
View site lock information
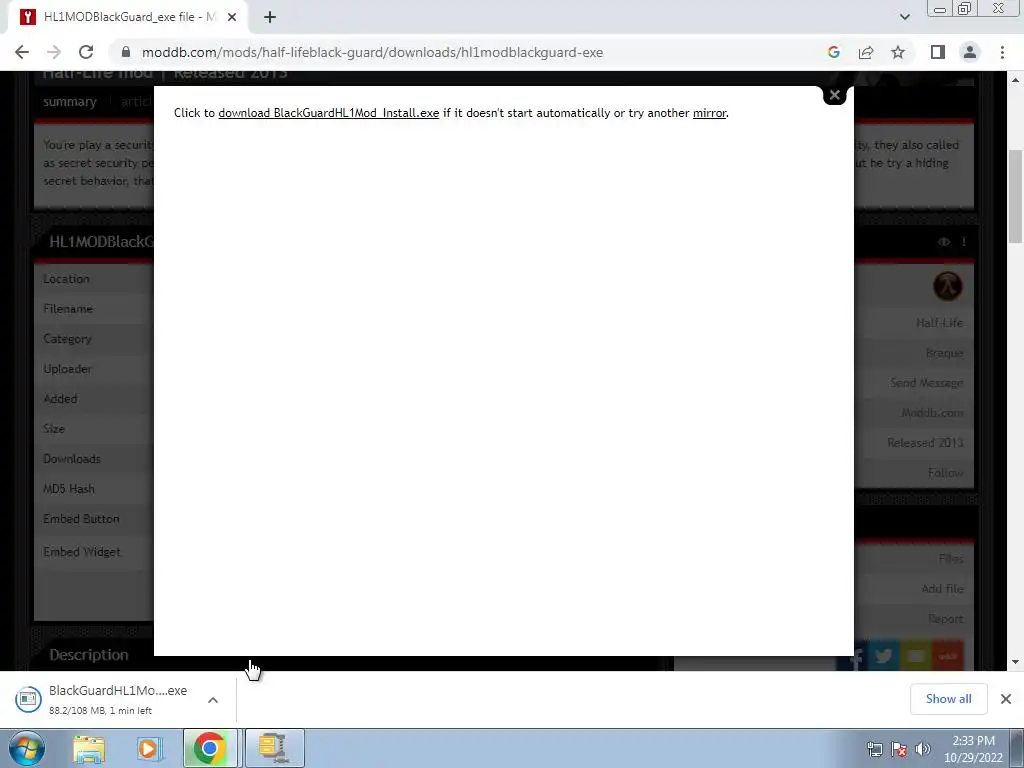126,52
